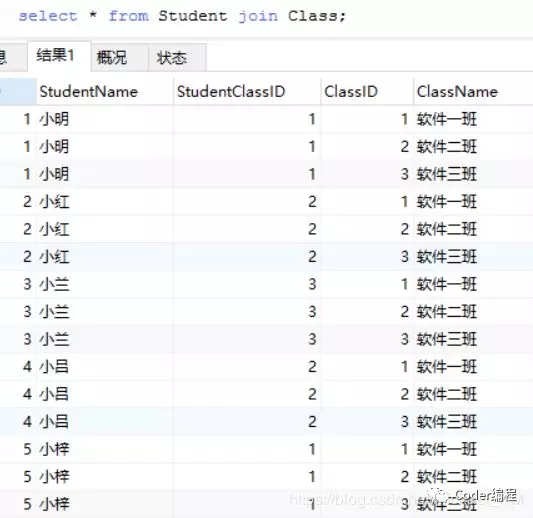Click 软件一班 in the 小吕 row
Image resolution: width=533 pixels, height=518 pixels.
click(447, 367)
